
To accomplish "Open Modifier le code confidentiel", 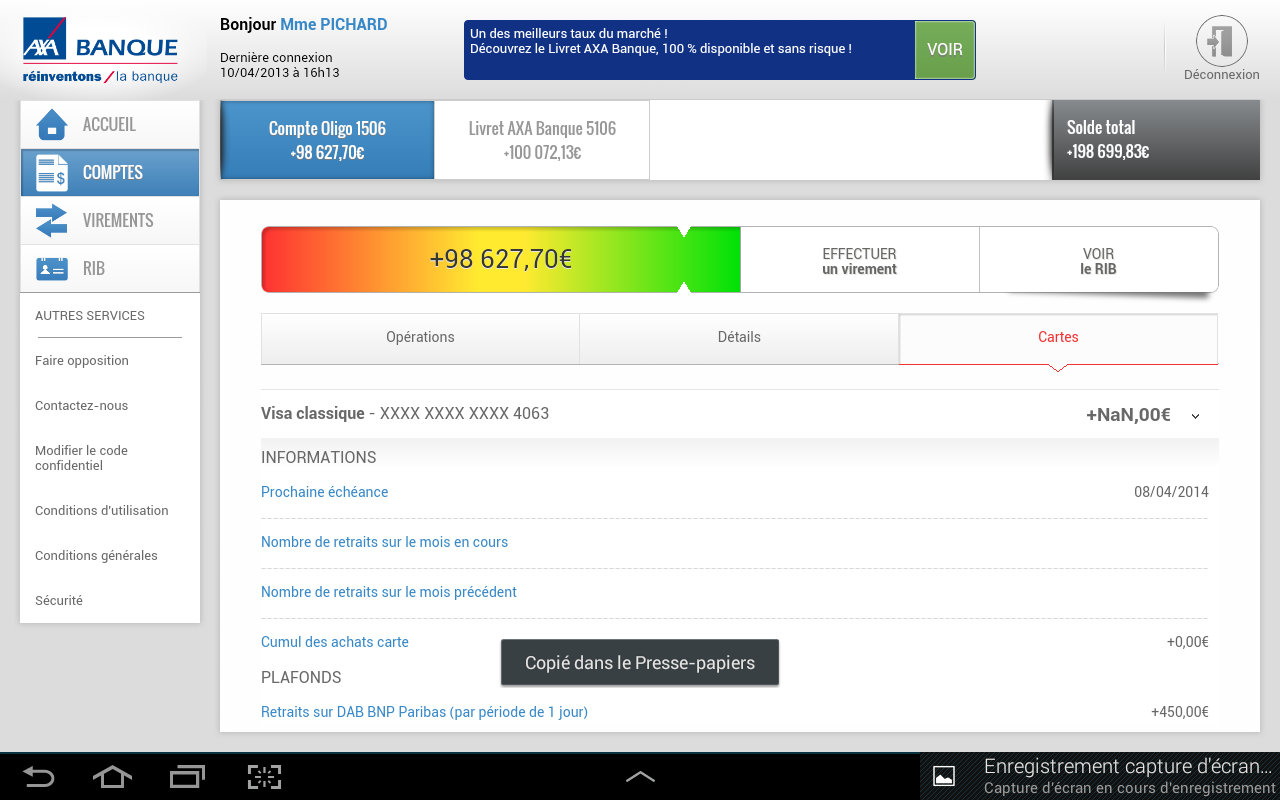I will (x=81, y=458).
